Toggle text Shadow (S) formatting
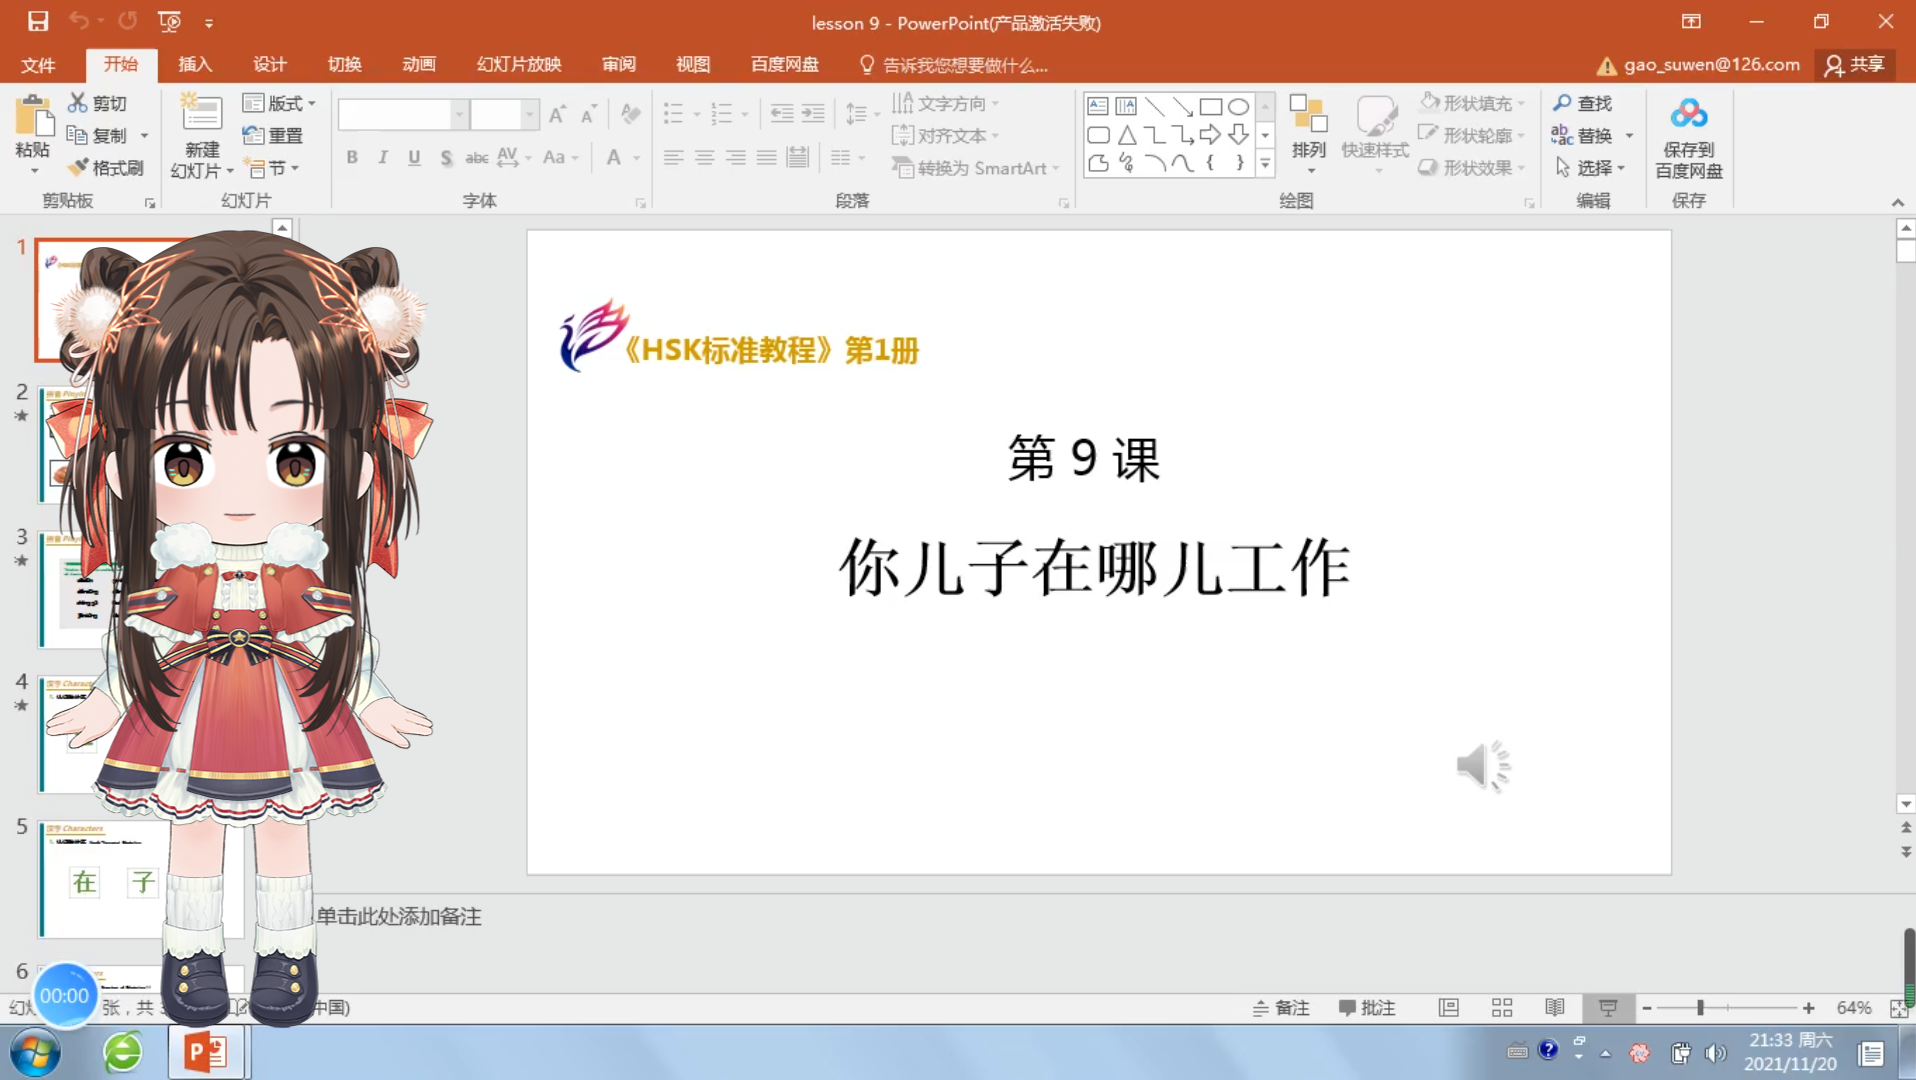1916x1080 pixels. click(446, 157)
